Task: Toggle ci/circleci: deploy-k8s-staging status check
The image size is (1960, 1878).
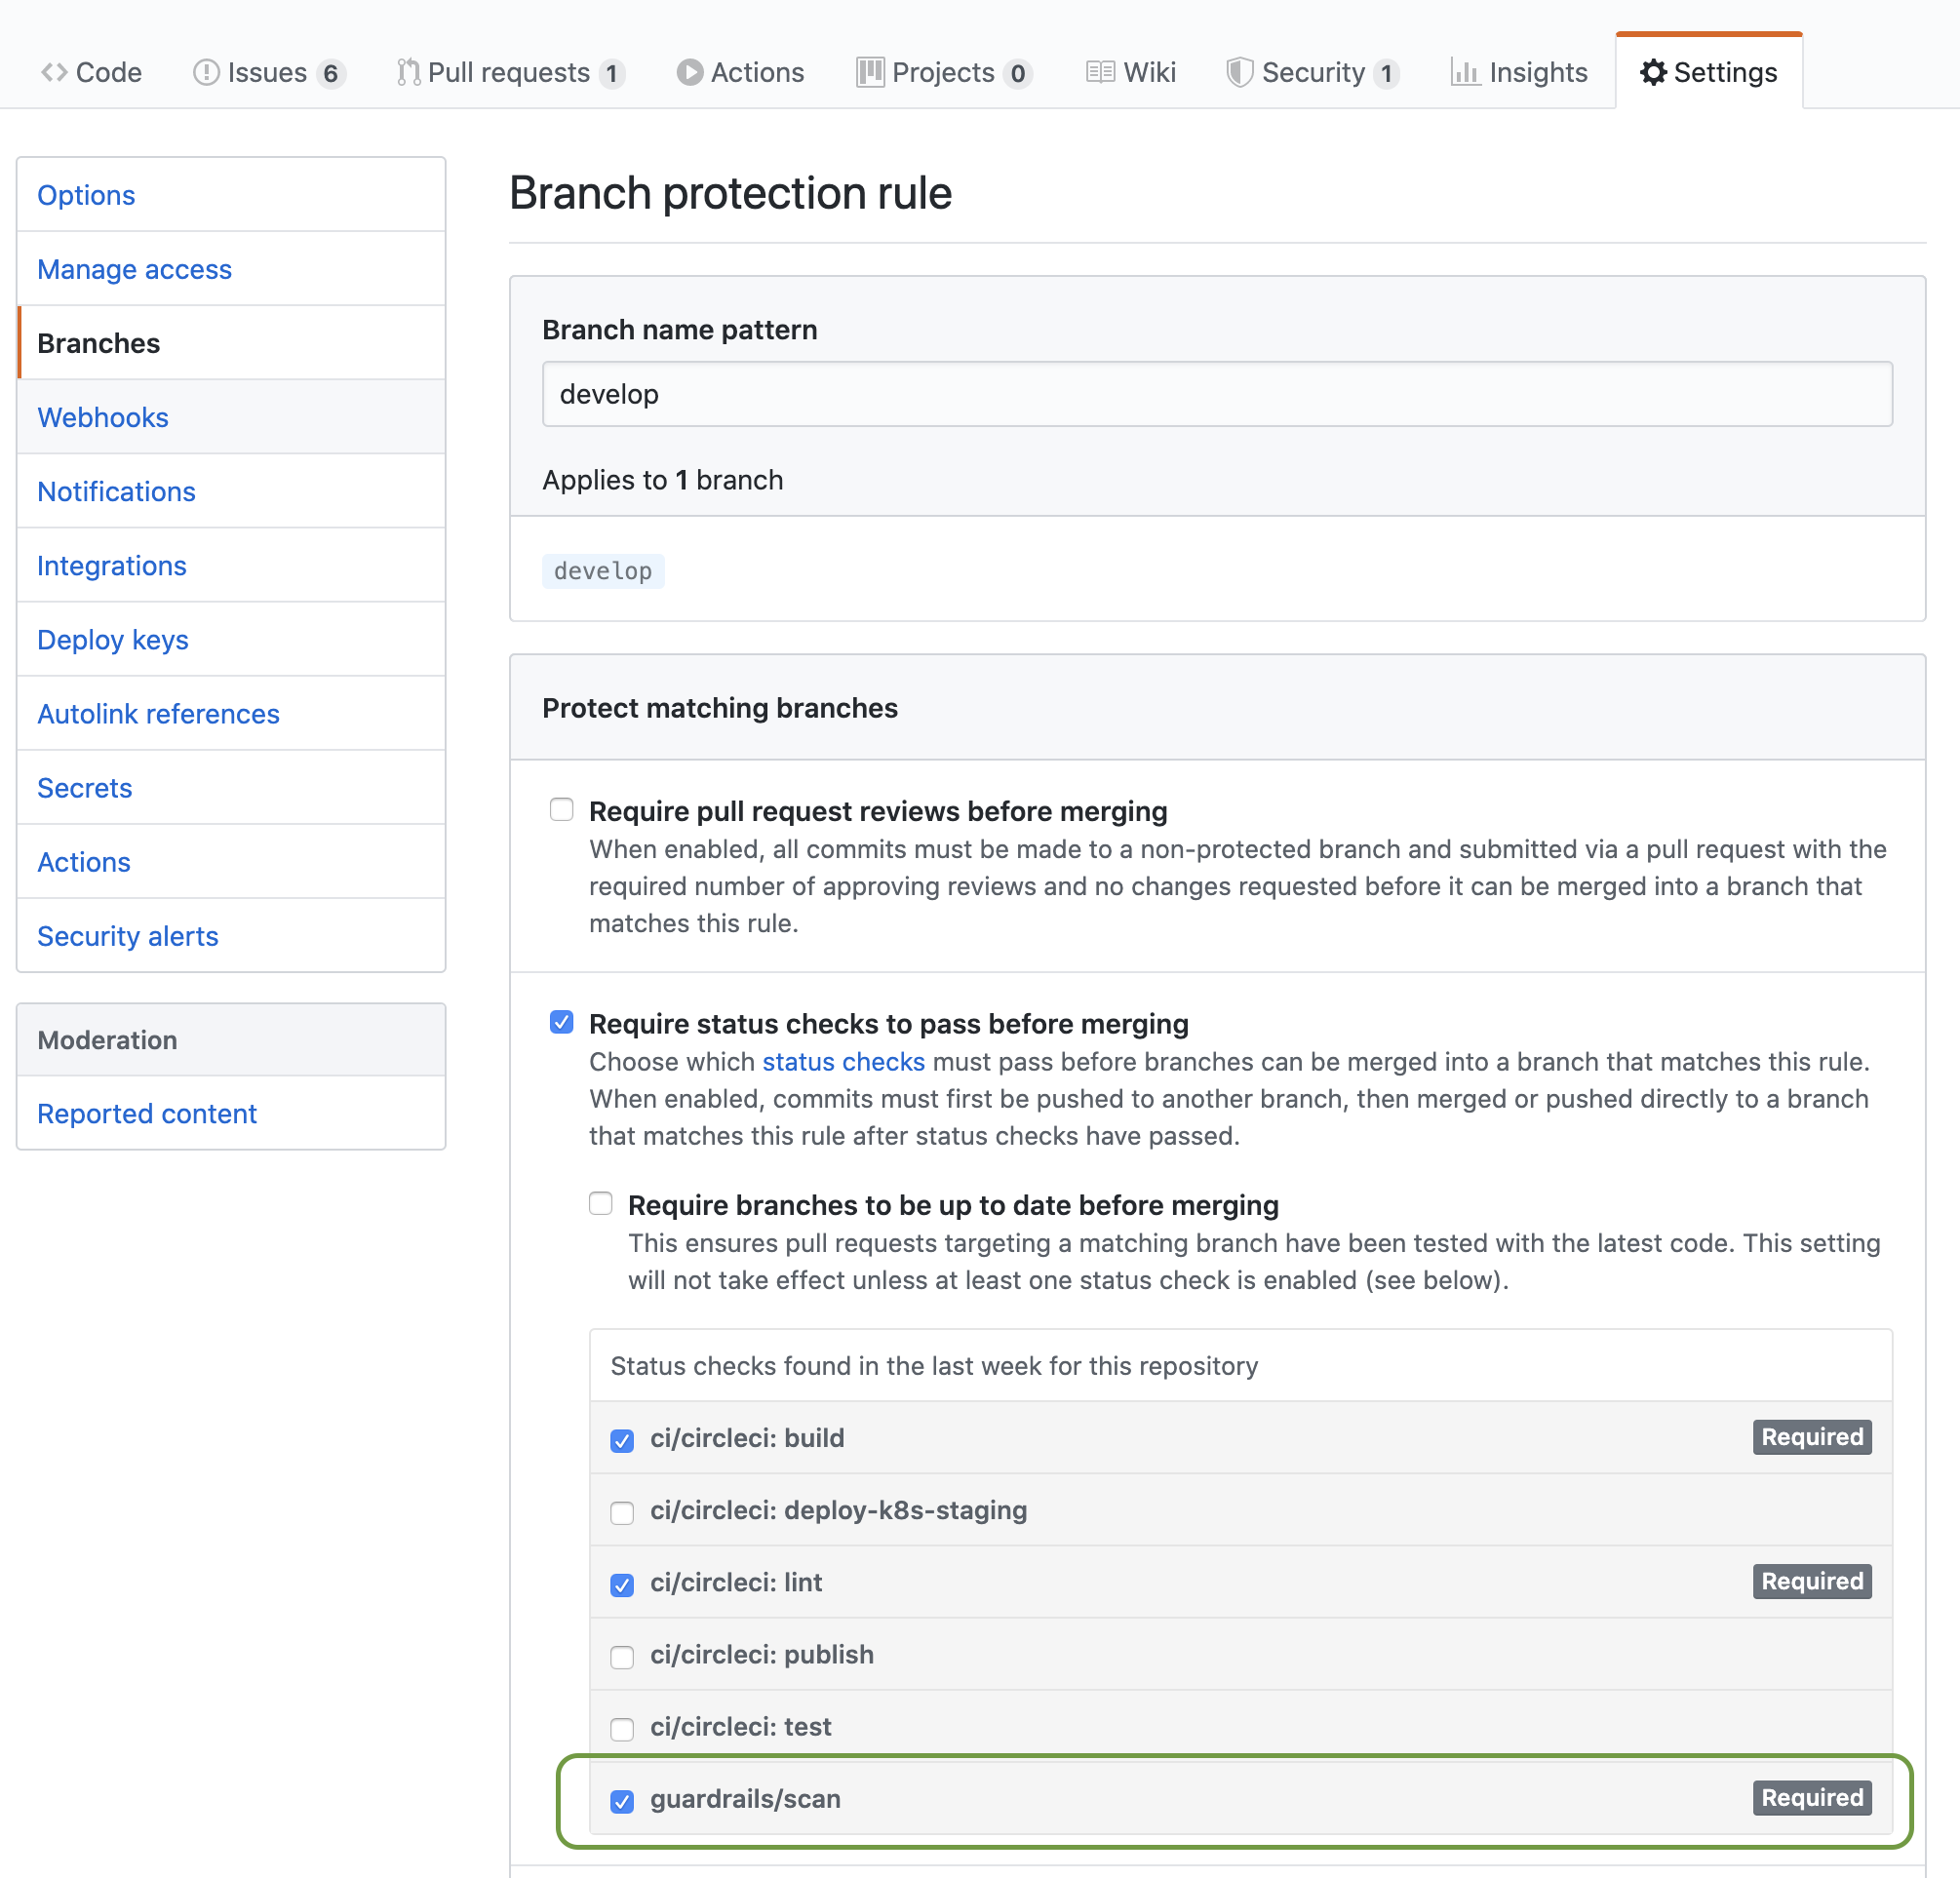Action: pos(623,1510)
